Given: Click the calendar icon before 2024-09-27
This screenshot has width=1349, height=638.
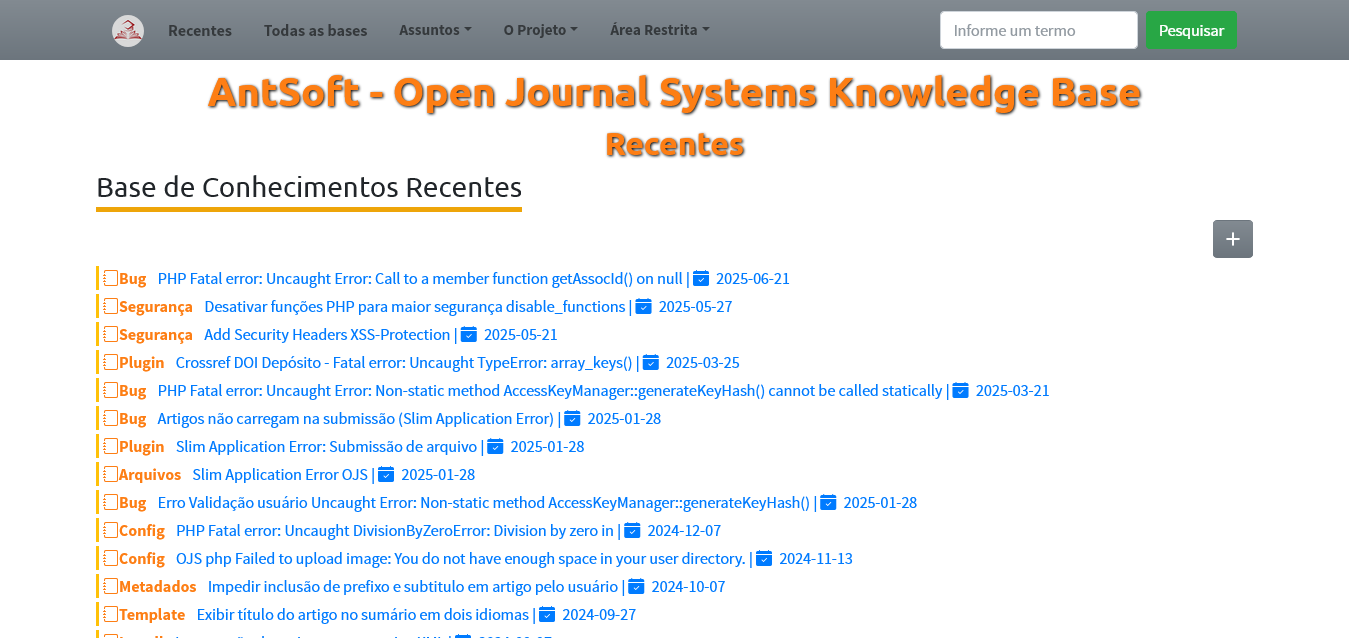Looking at the screenshot, I should pos(547,614).
